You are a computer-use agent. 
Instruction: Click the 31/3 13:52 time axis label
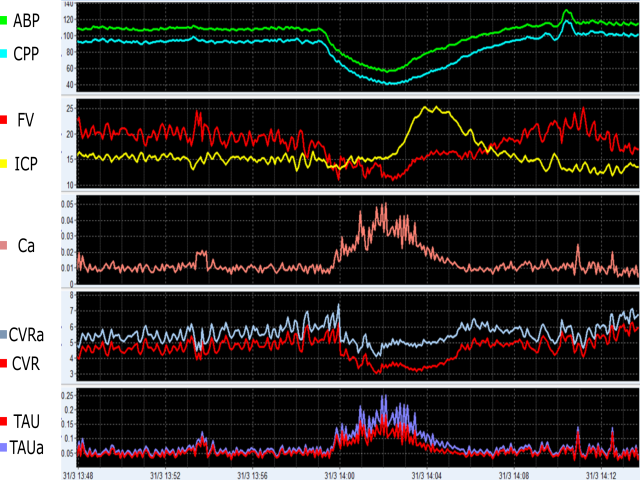pyautogui.click(x=166, y=474)
